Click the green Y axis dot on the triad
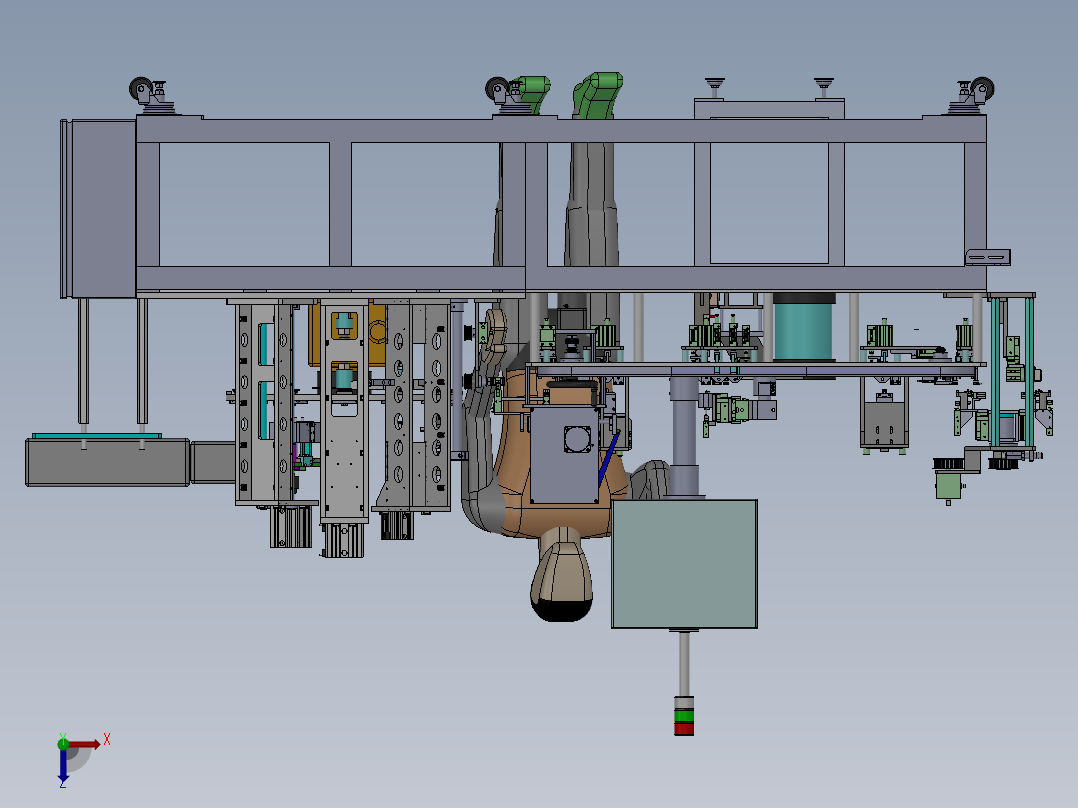This screenshot has width=1078, height=808. [63, 743]
